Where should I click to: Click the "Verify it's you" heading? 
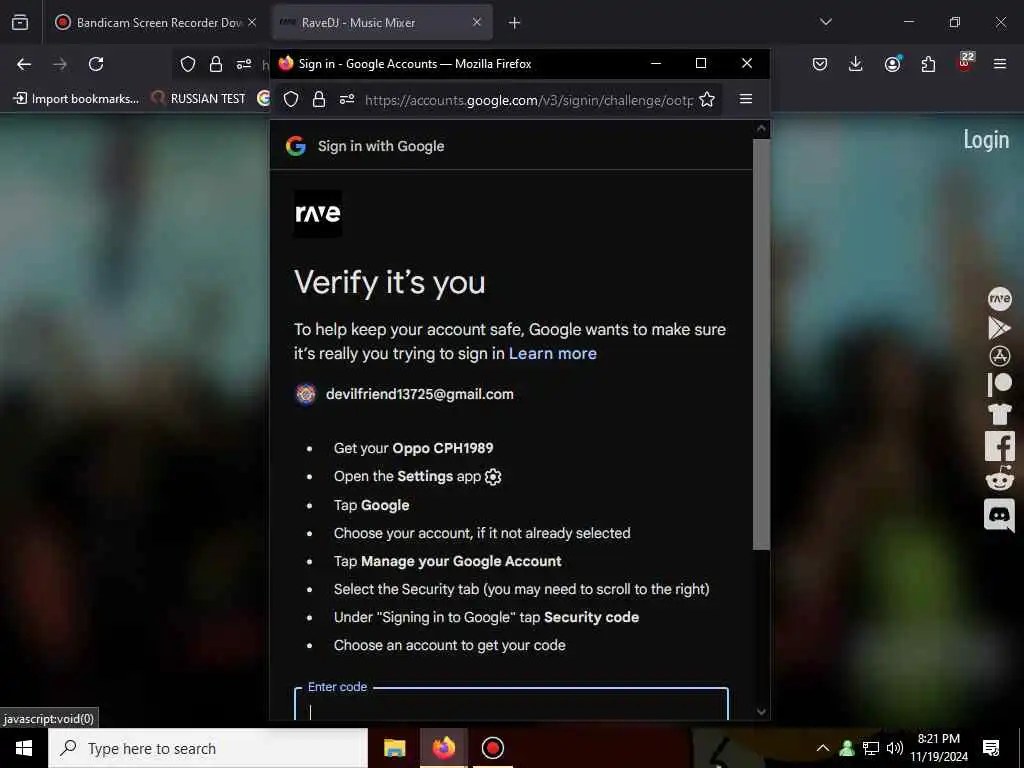pyautogui.click(x=389, y=282)
